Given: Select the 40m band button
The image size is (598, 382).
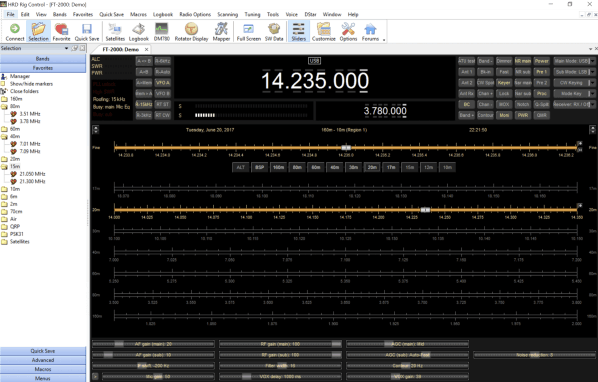Looking at the screenshot, I should coord(334,167).
